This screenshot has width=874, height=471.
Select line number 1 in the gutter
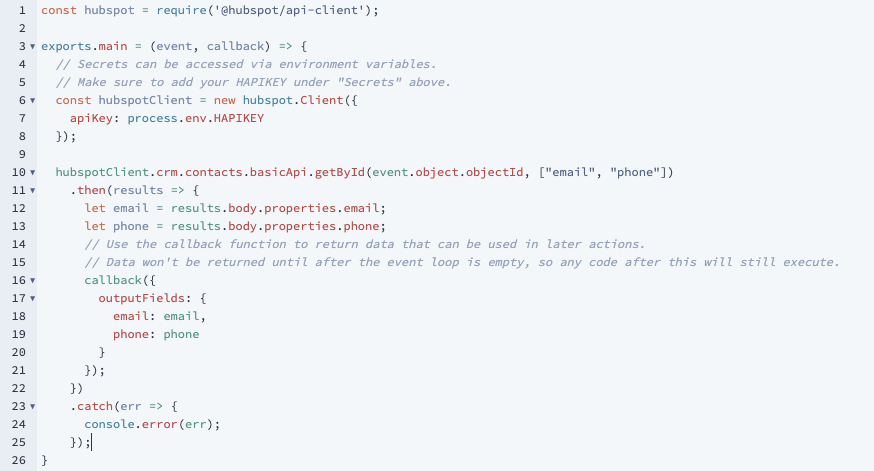(x=22, y=10)
